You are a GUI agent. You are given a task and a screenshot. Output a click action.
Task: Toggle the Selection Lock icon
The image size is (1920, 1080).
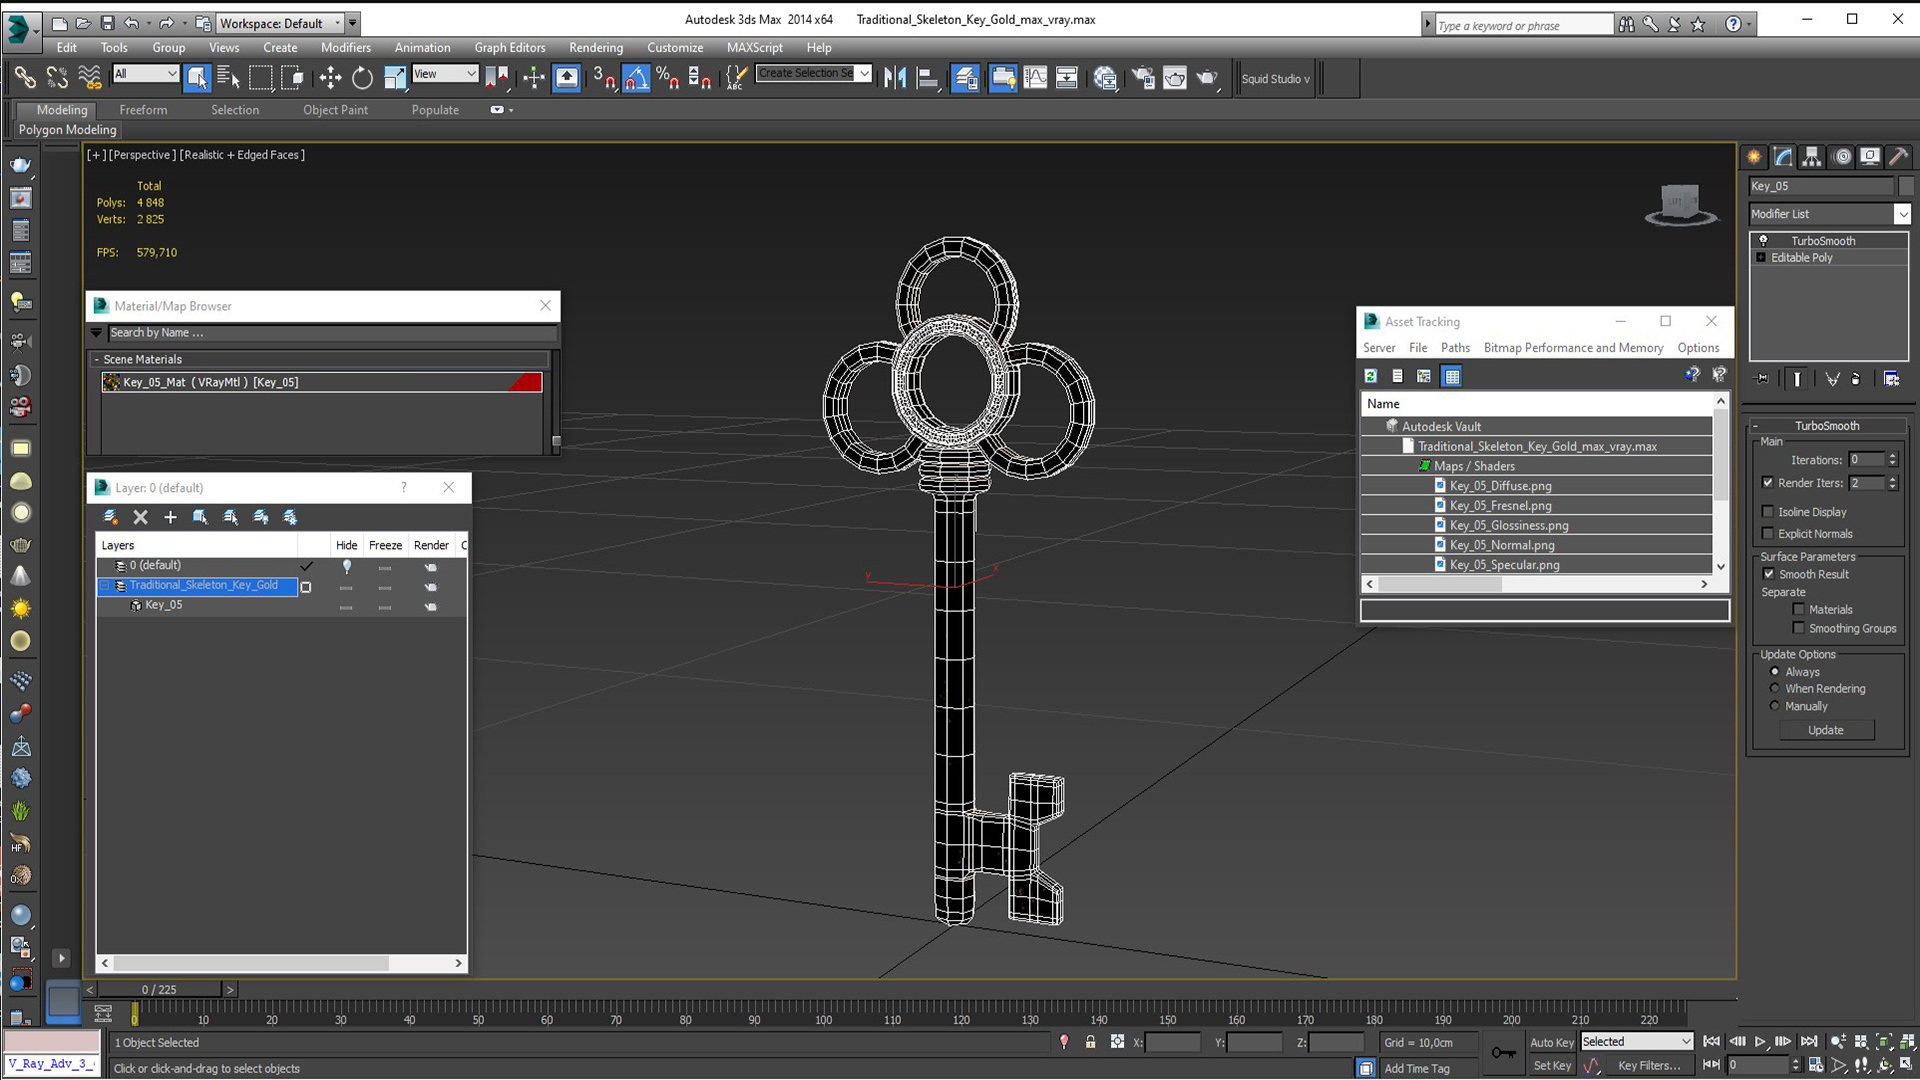1091,1042
